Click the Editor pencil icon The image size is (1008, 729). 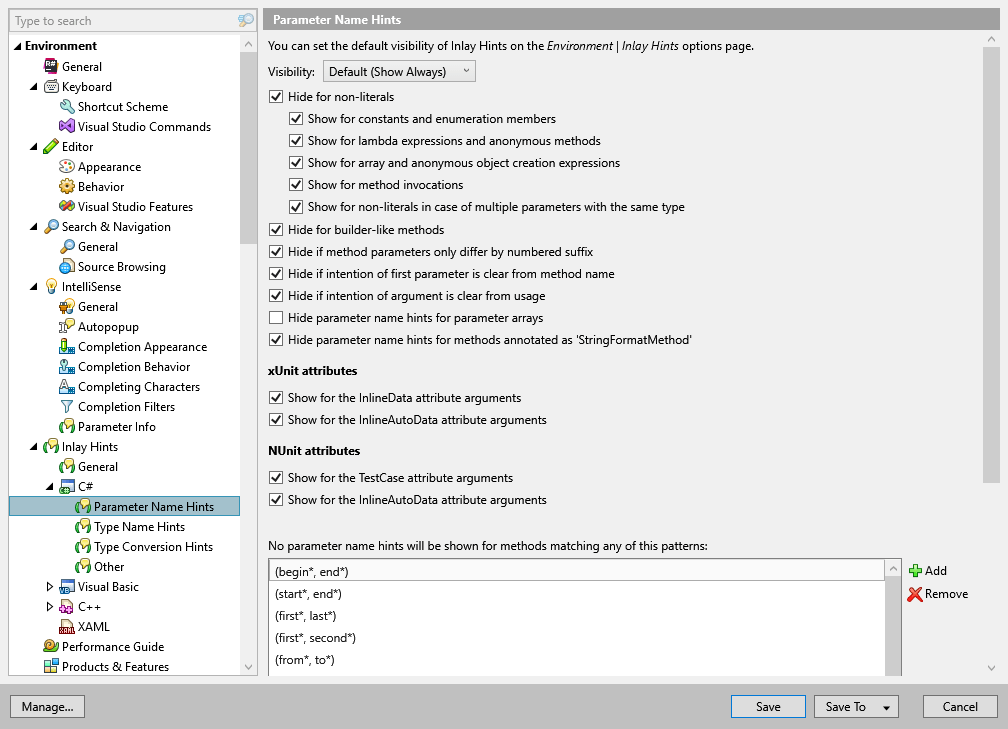(x=51, y=147)
